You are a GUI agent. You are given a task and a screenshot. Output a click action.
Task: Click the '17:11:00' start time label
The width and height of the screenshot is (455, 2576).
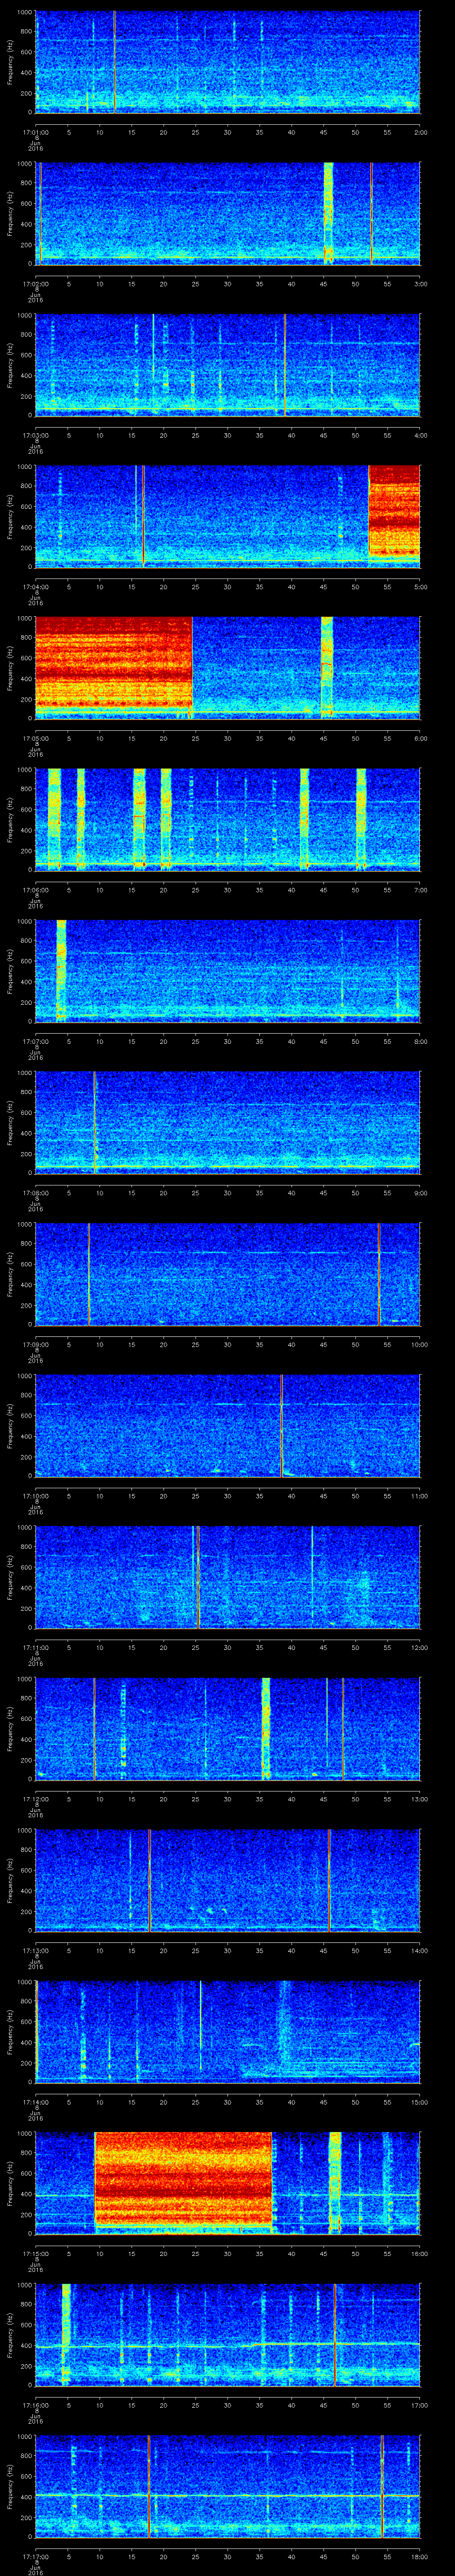pos(35,1647)
